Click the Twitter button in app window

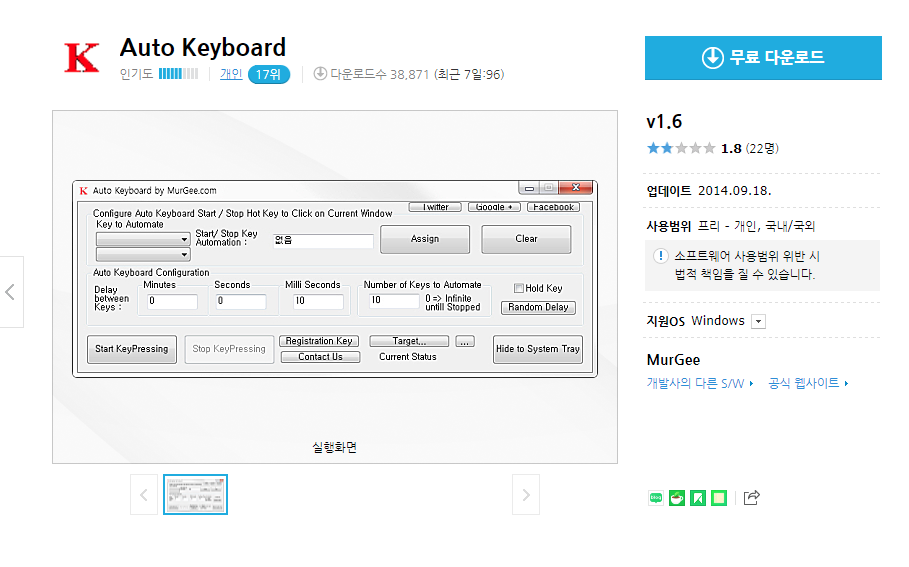[x=435, y=207]
